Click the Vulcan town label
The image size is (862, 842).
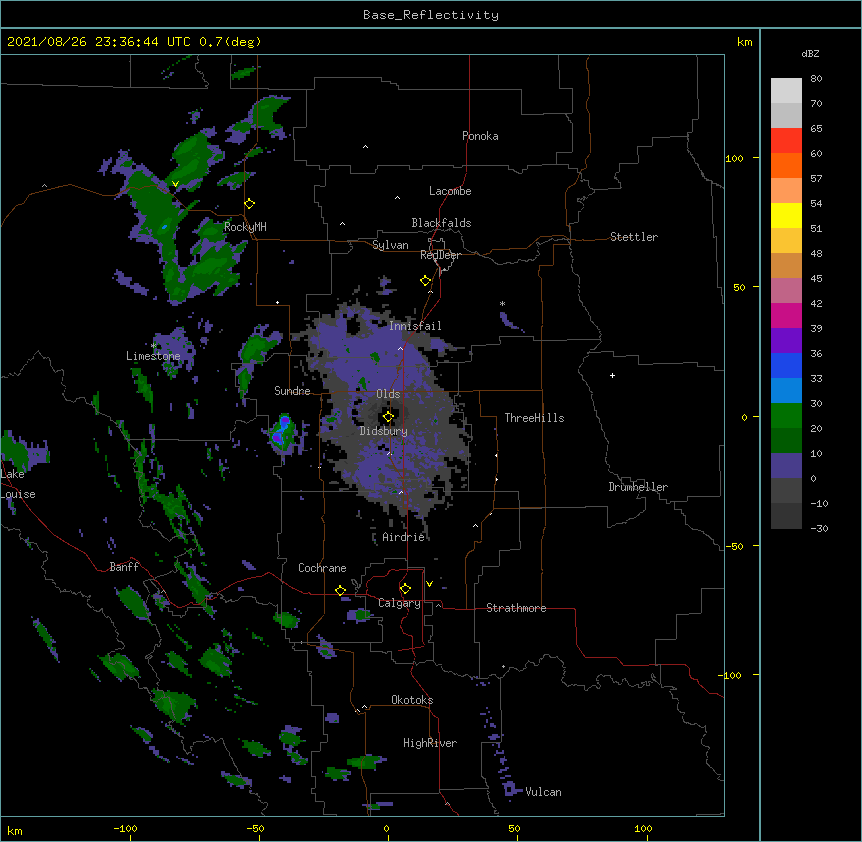click(543, 792)
